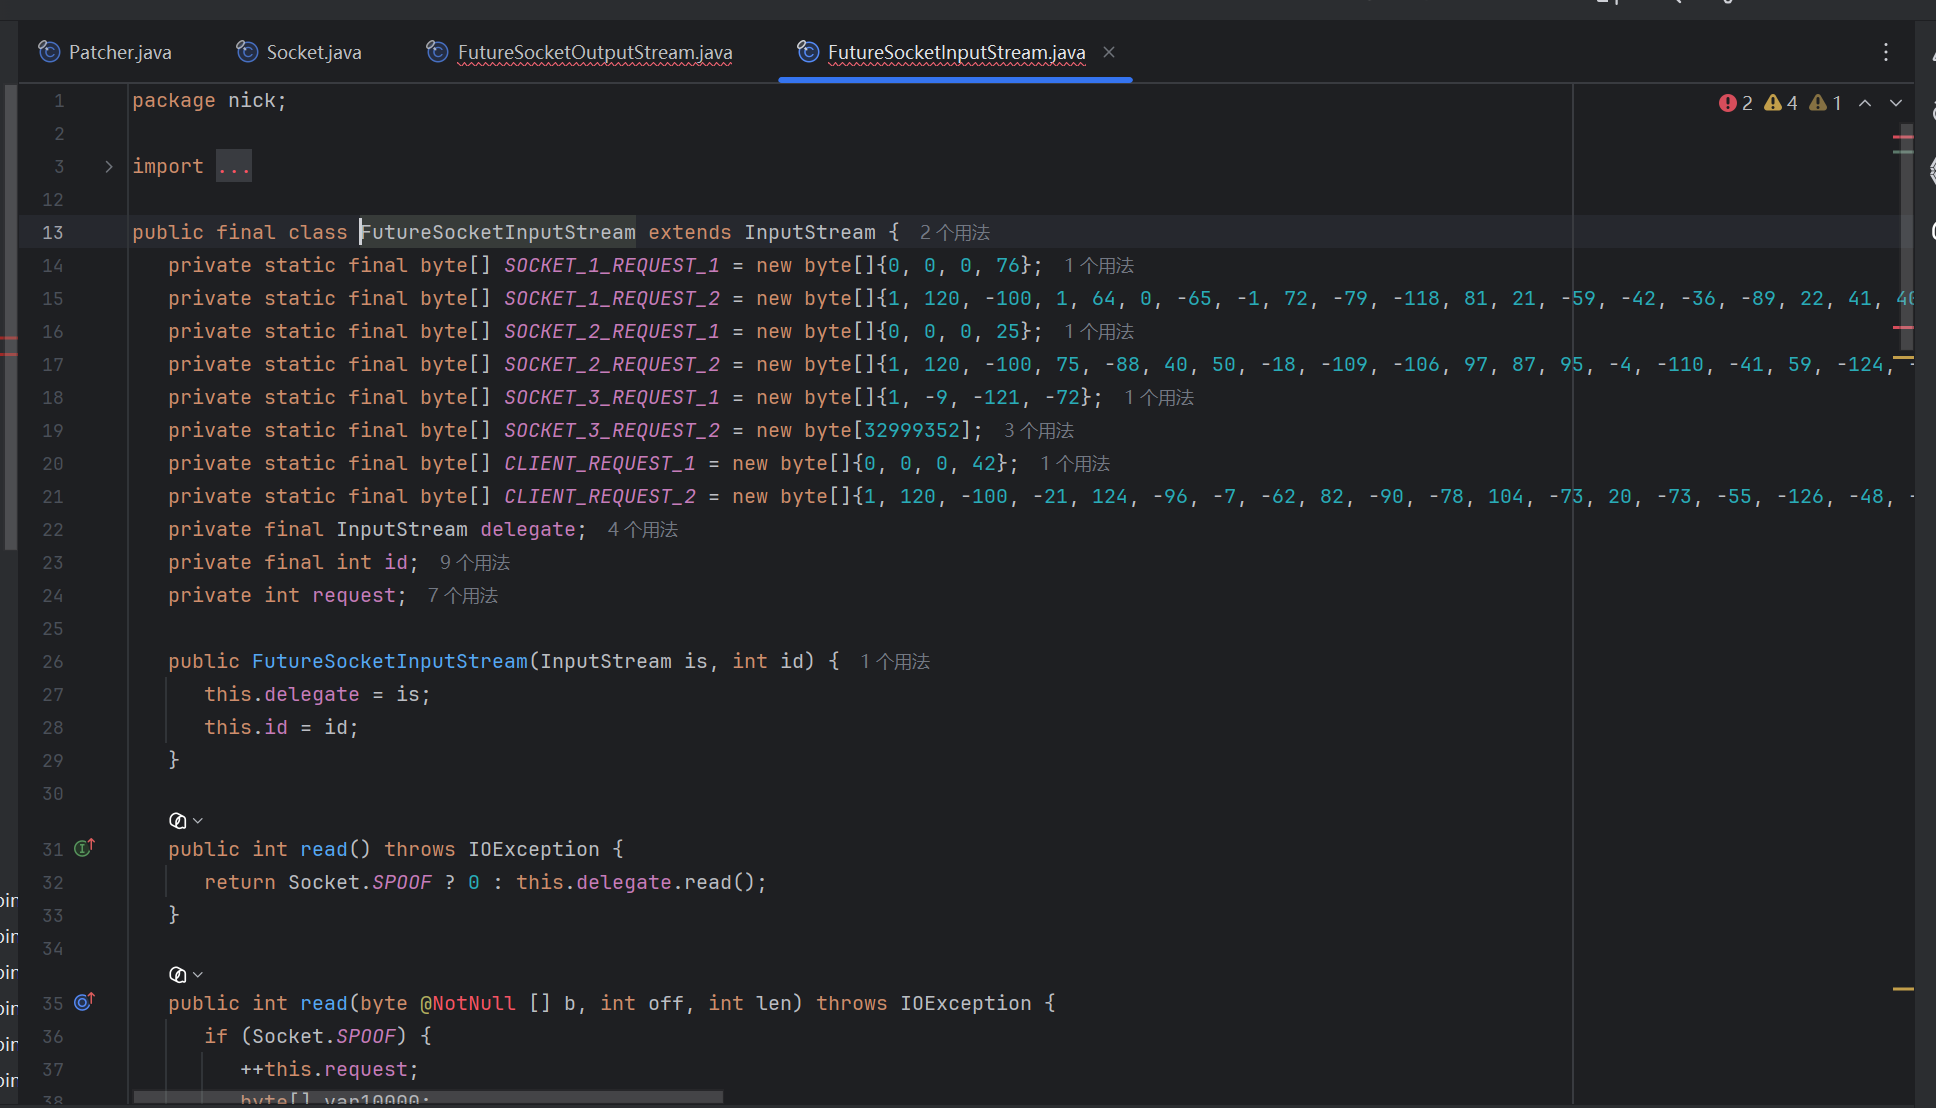1936x1108 pixels.
Task: Expand the folded import block
Action: [109, 166]
